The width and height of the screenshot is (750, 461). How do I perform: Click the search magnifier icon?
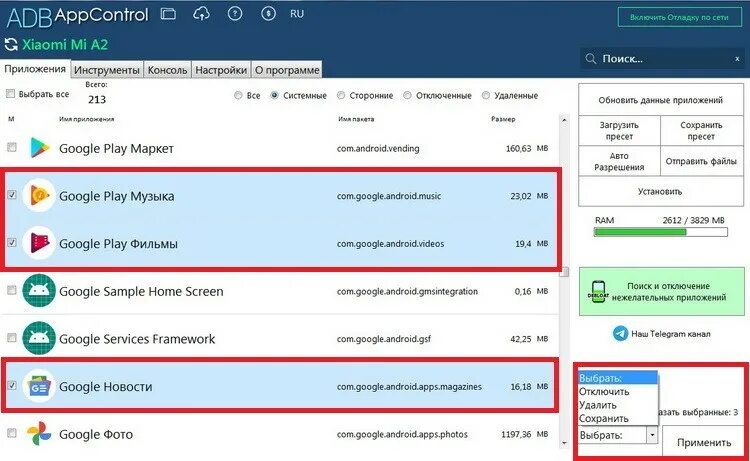click(591, 59)
